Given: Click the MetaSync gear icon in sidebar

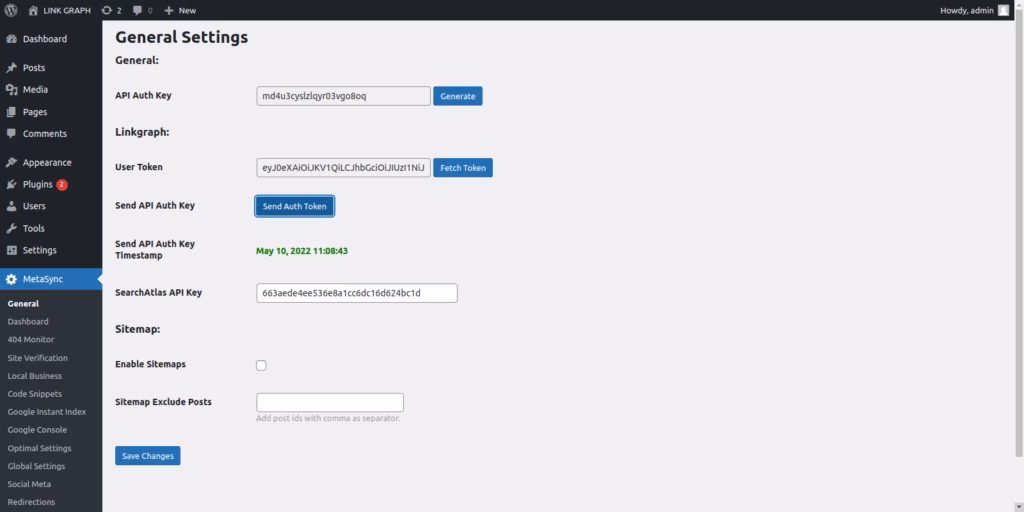Looking at the screenshot, I should [x=12, y=279].
